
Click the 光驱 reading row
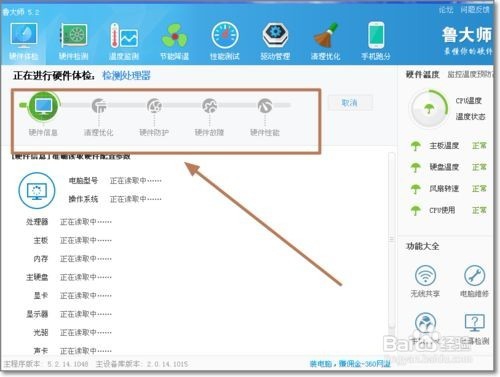pos(73,332)
